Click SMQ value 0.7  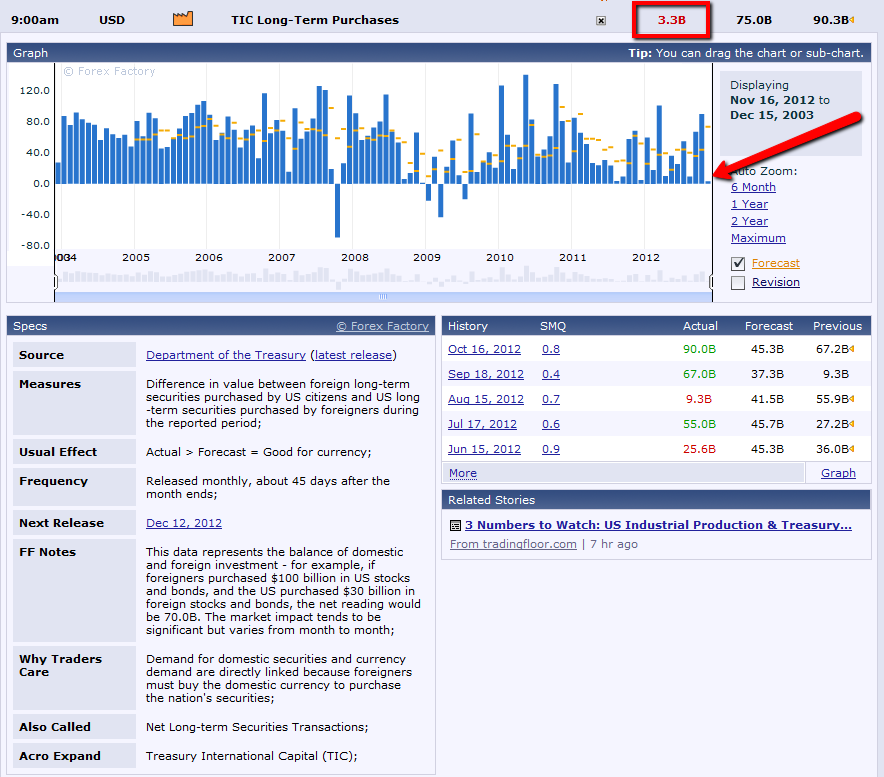pyautogui.click(x=551, y=399)
